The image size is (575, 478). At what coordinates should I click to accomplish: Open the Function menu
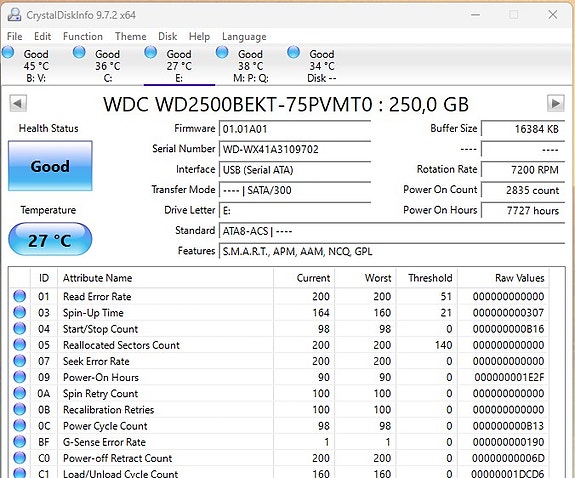pos(83,36)
